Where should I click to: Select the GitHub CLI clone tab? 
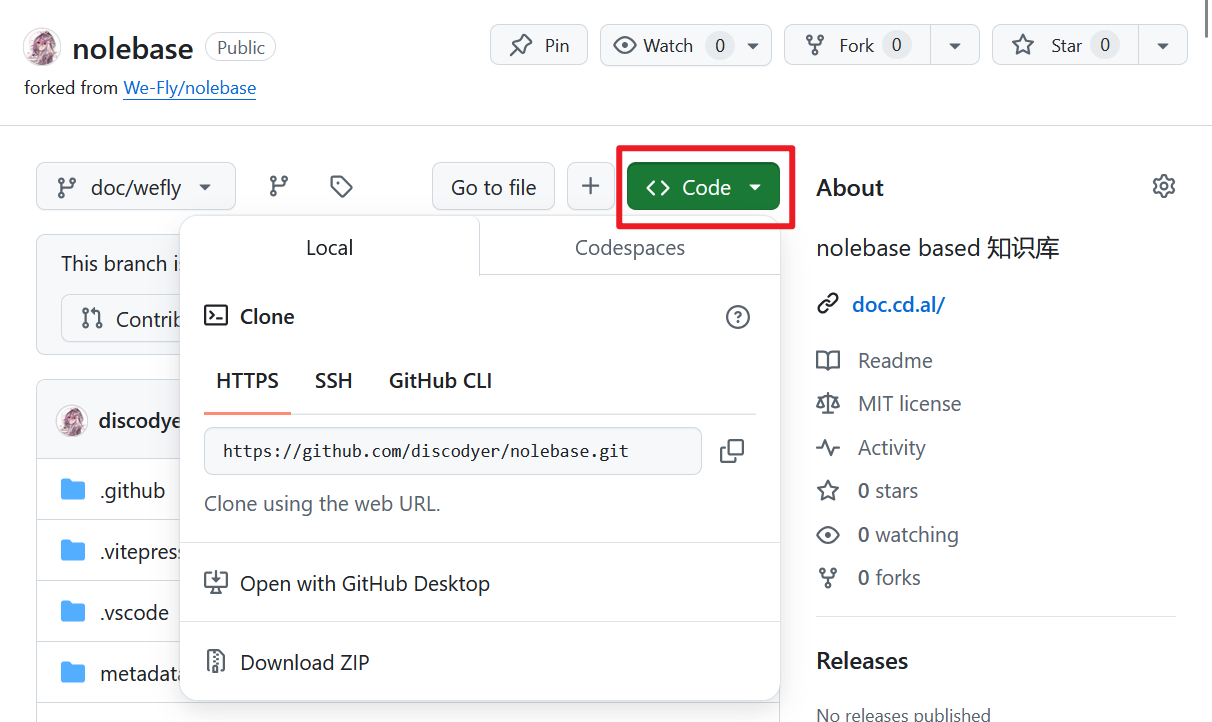440,381
